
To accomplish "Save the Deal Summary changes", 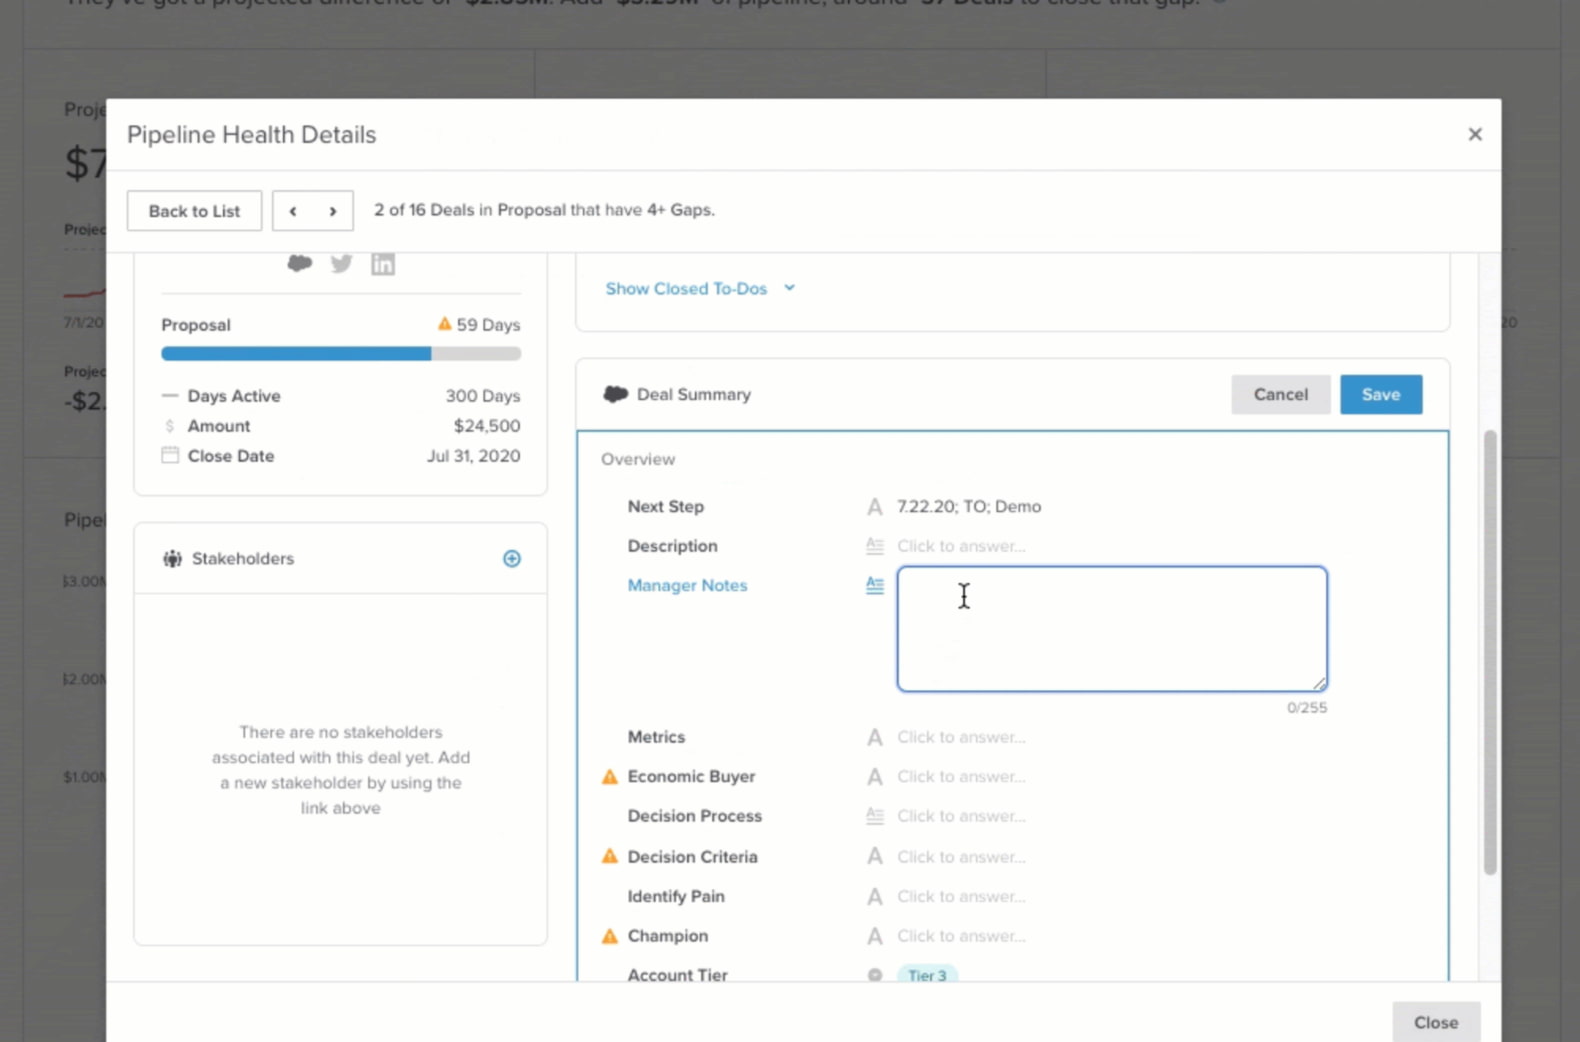I will 1380,395.
